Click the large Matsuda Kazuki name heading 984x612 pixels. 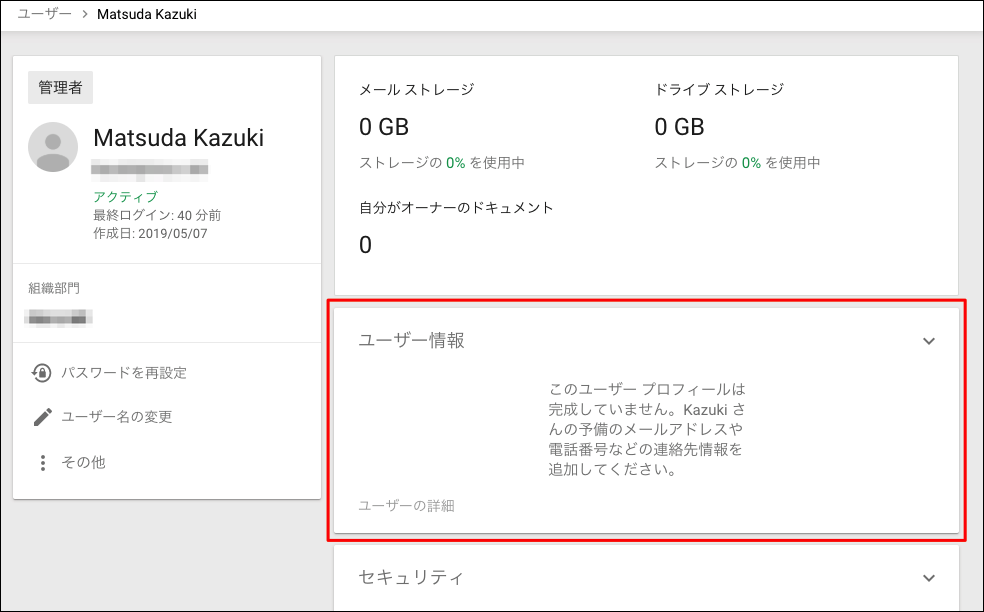click(179, 138)
